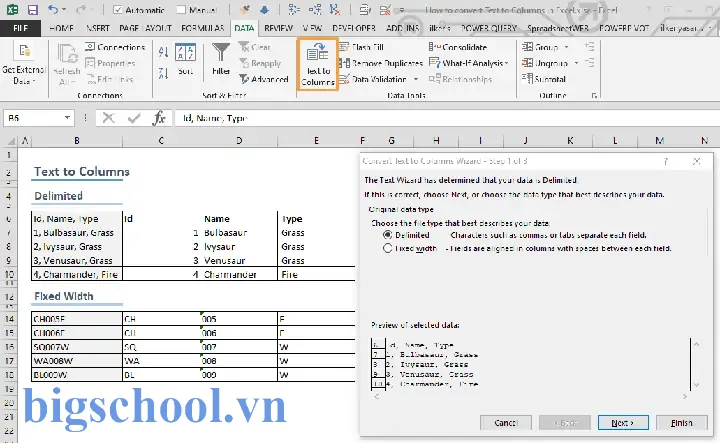Select column D header
The image size is (720, 443).
239,140
